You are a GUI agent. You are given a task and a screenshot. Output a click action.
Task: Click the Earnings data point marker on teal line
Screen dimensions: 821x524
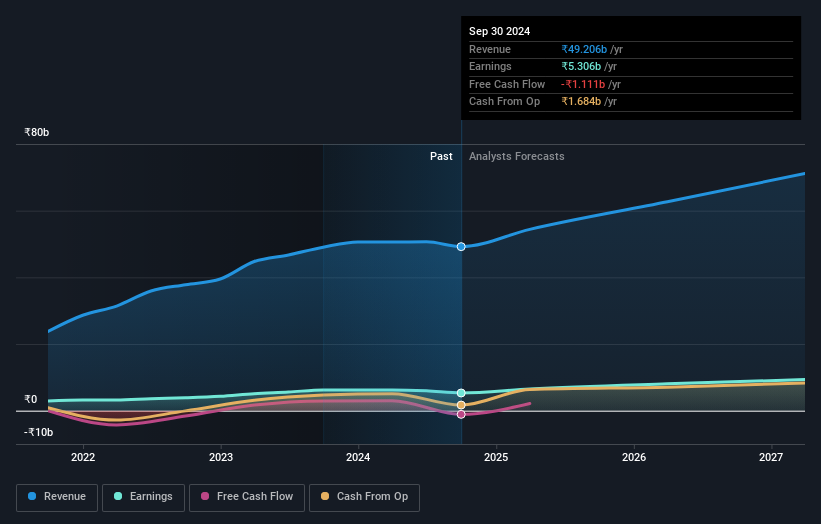461,393
